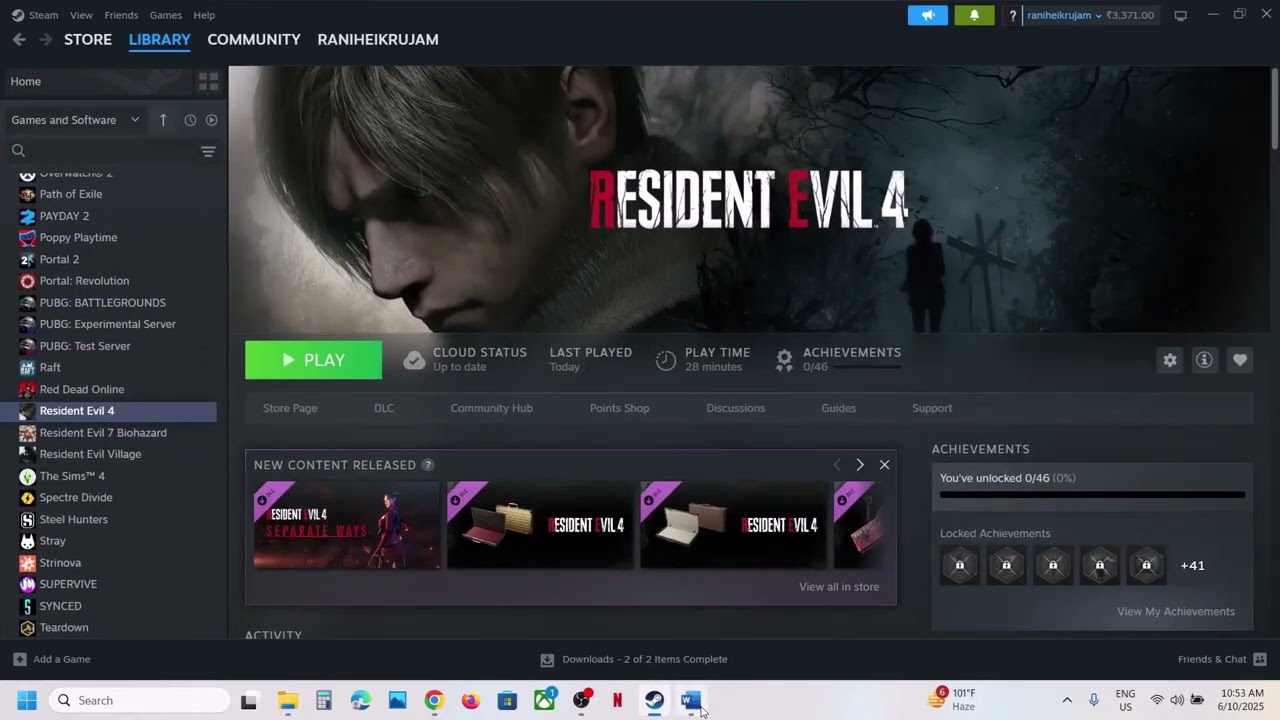Image resolution: width=1280 pixels, height=720 pixels.
Task: Go to next new content arrow
Action: 859,465
